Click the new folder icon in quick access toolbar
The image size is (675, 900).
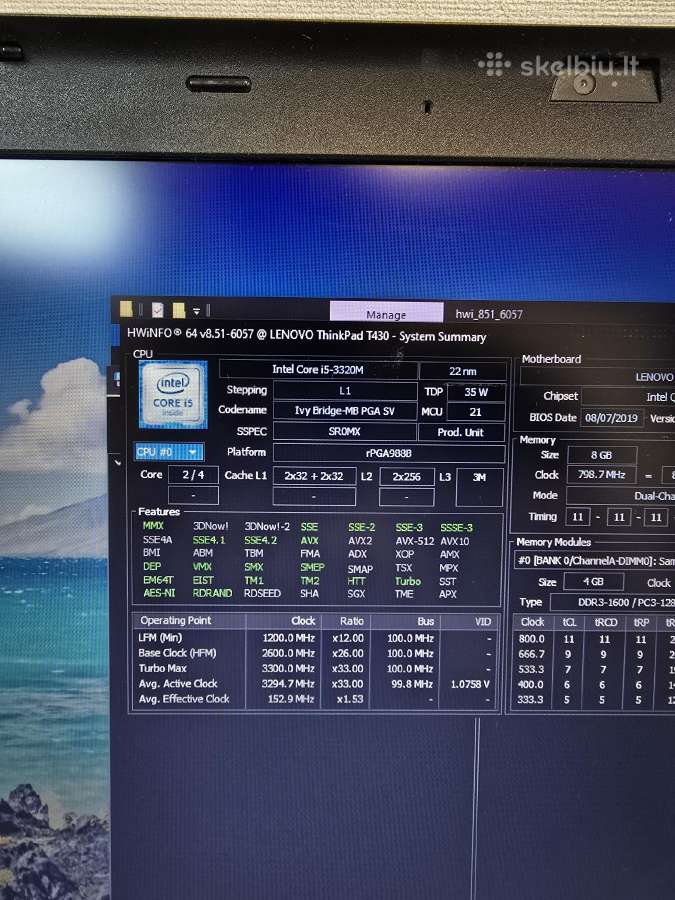tap(179, 311)
